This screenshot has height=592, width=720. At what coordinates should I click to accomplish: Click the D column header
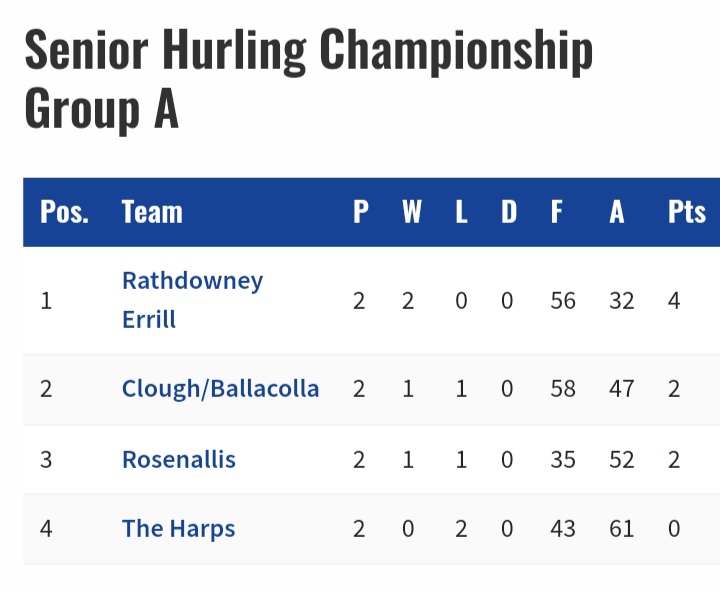[509, 212]
